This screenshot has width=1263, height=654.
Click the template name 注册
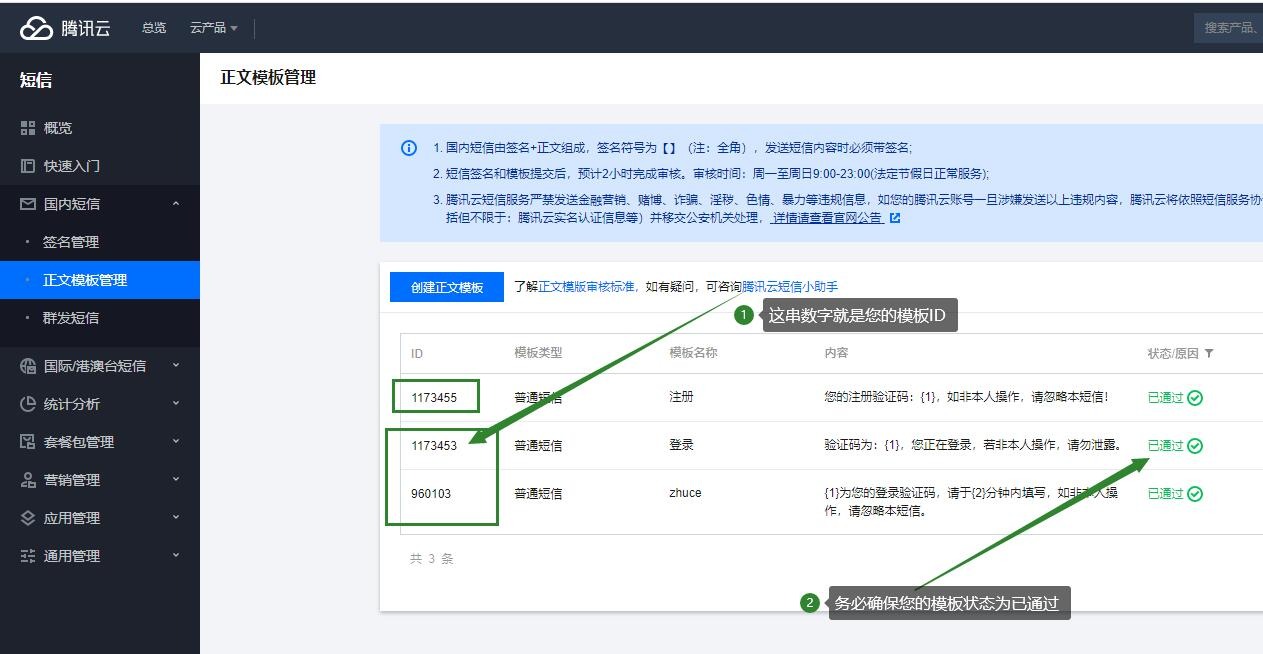click(681, 398)
